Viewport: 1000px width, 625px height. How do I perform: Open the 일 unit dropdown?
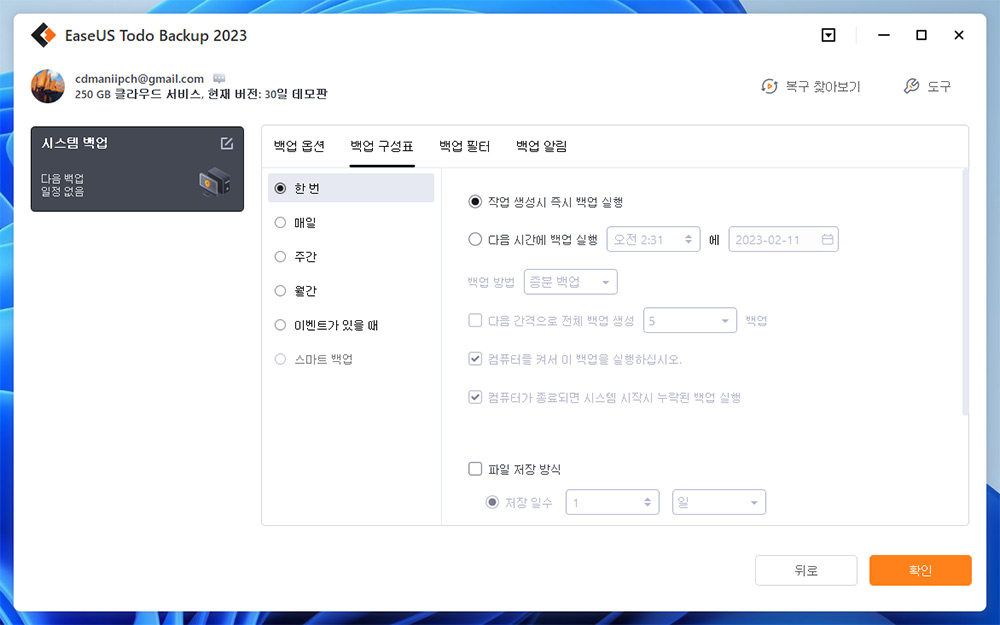719,503
